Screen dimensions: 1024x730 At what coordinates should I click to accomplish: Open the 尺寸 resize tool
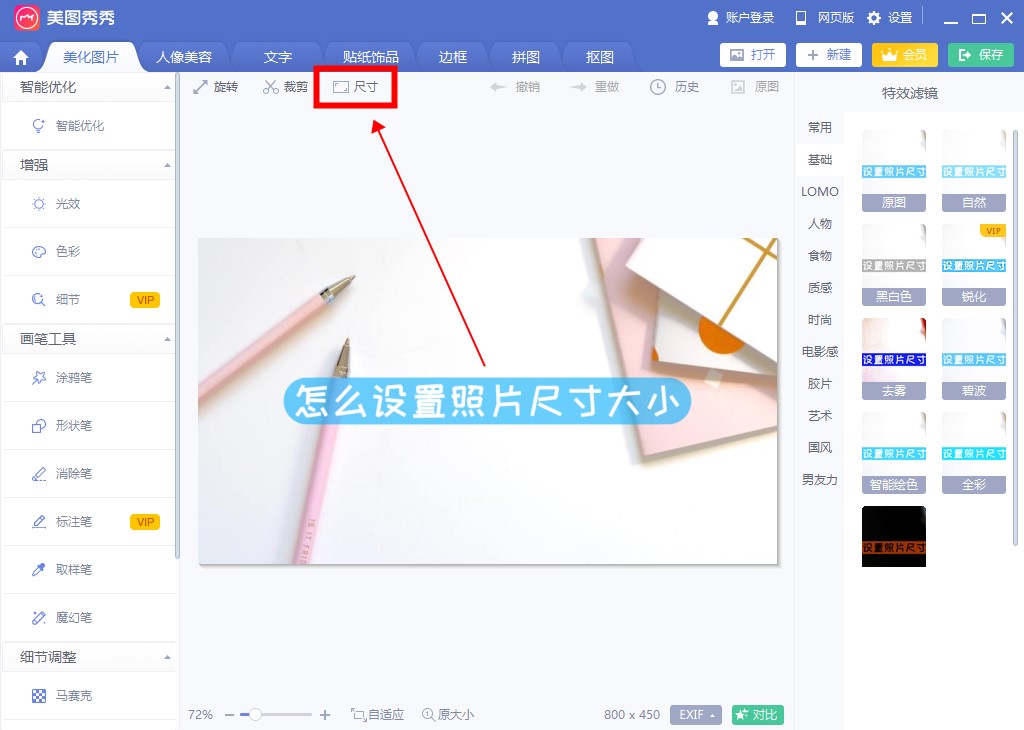(355, 87)
